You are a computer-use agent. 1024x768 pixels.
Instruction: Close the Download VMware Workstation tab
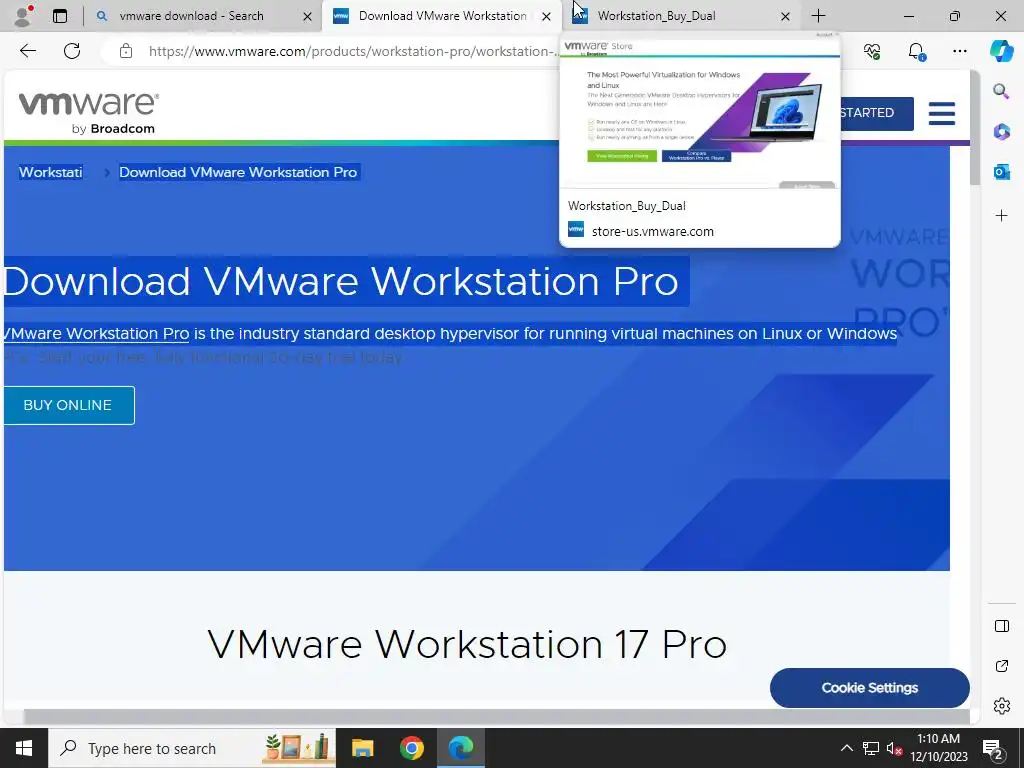(547, 16)
